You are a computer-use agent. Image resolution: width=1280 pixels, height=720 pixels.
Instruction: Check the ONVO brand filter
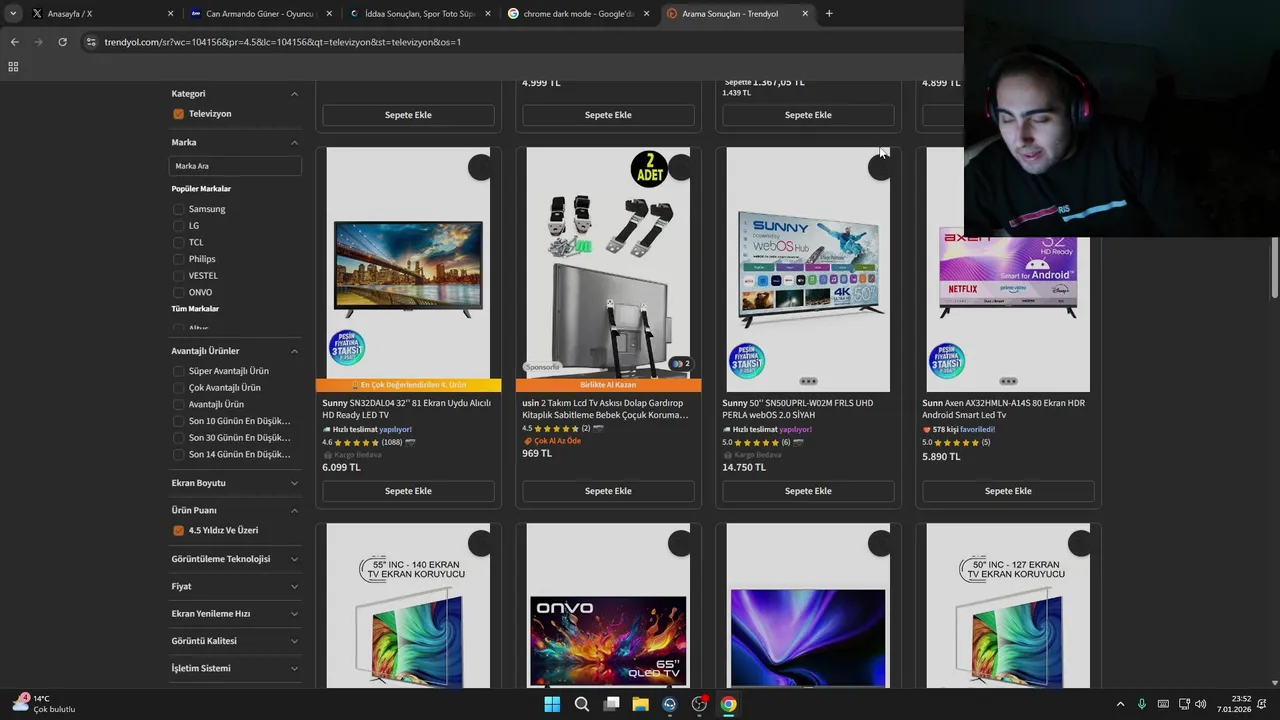tap(178, 292)
